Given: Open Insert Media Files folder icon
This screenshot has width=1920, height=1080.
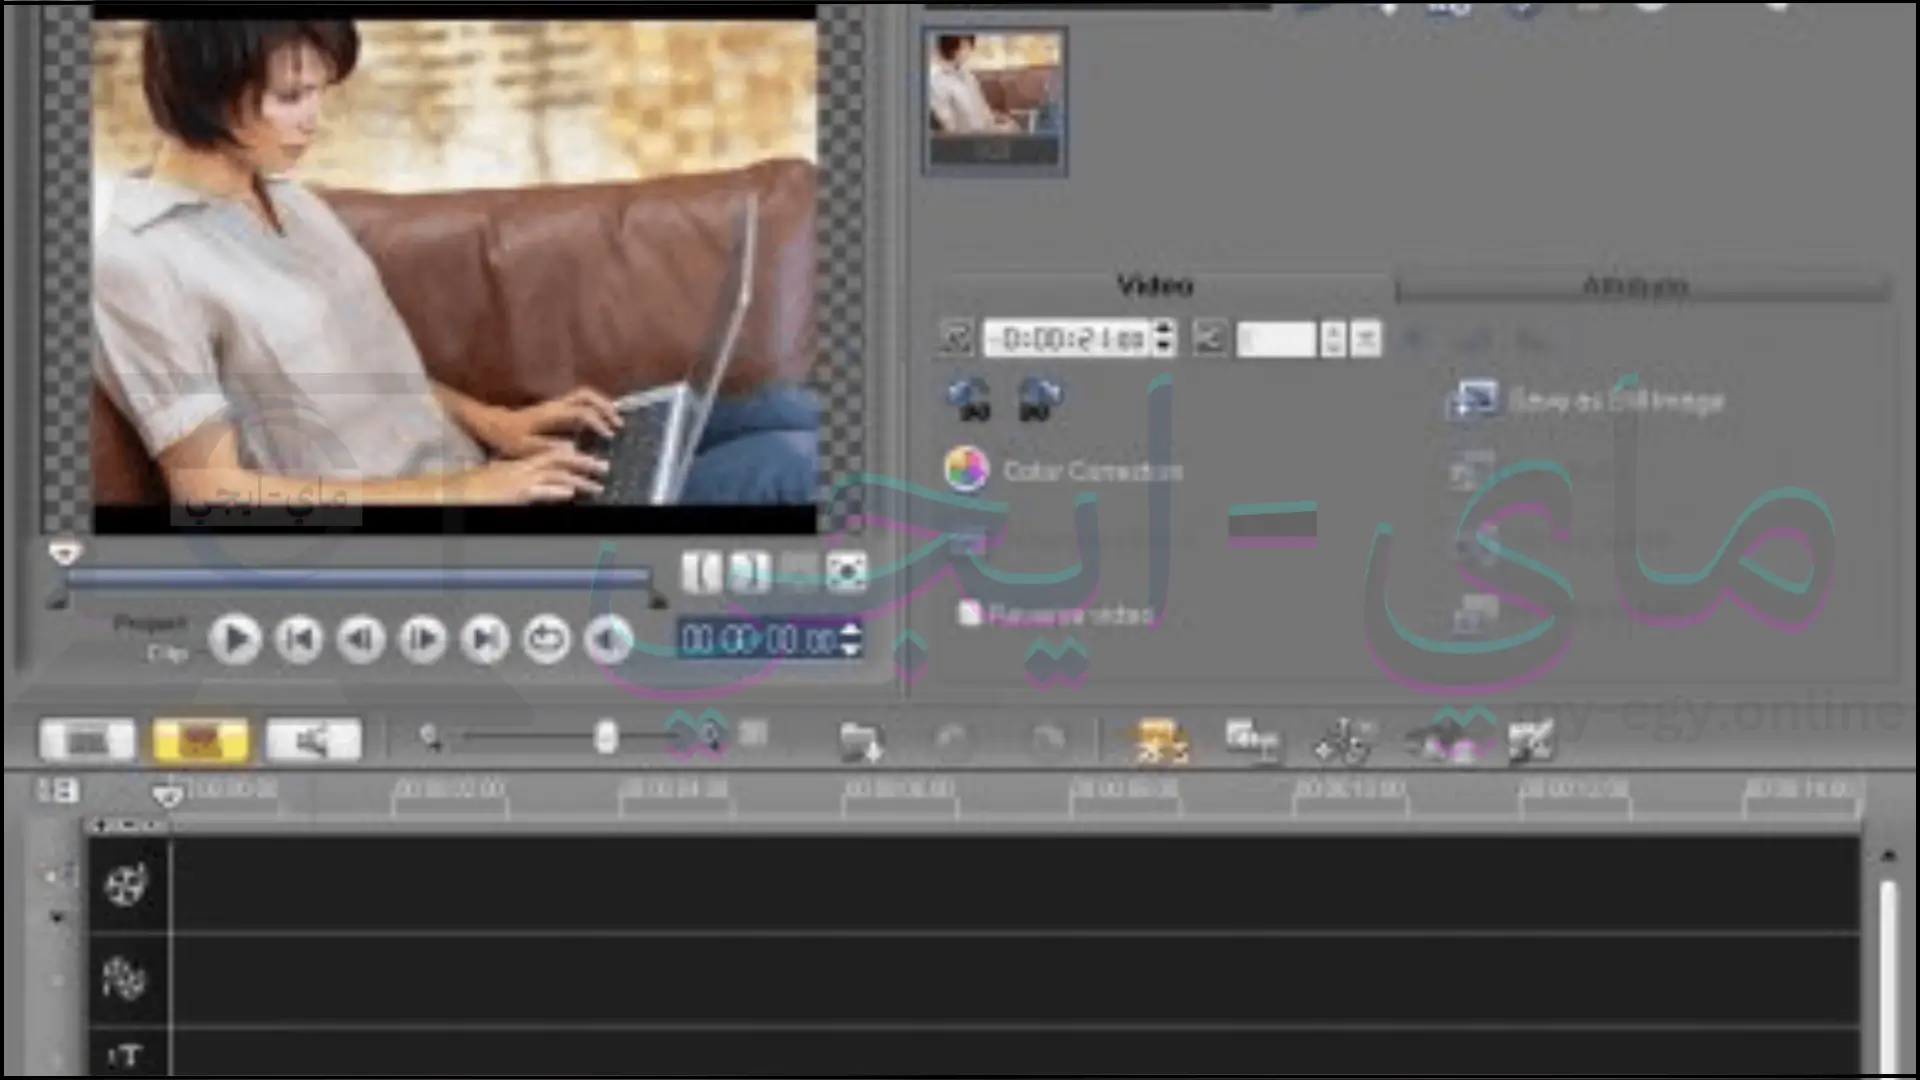Looking at the screenshot, I should click(x=860, y=741).
